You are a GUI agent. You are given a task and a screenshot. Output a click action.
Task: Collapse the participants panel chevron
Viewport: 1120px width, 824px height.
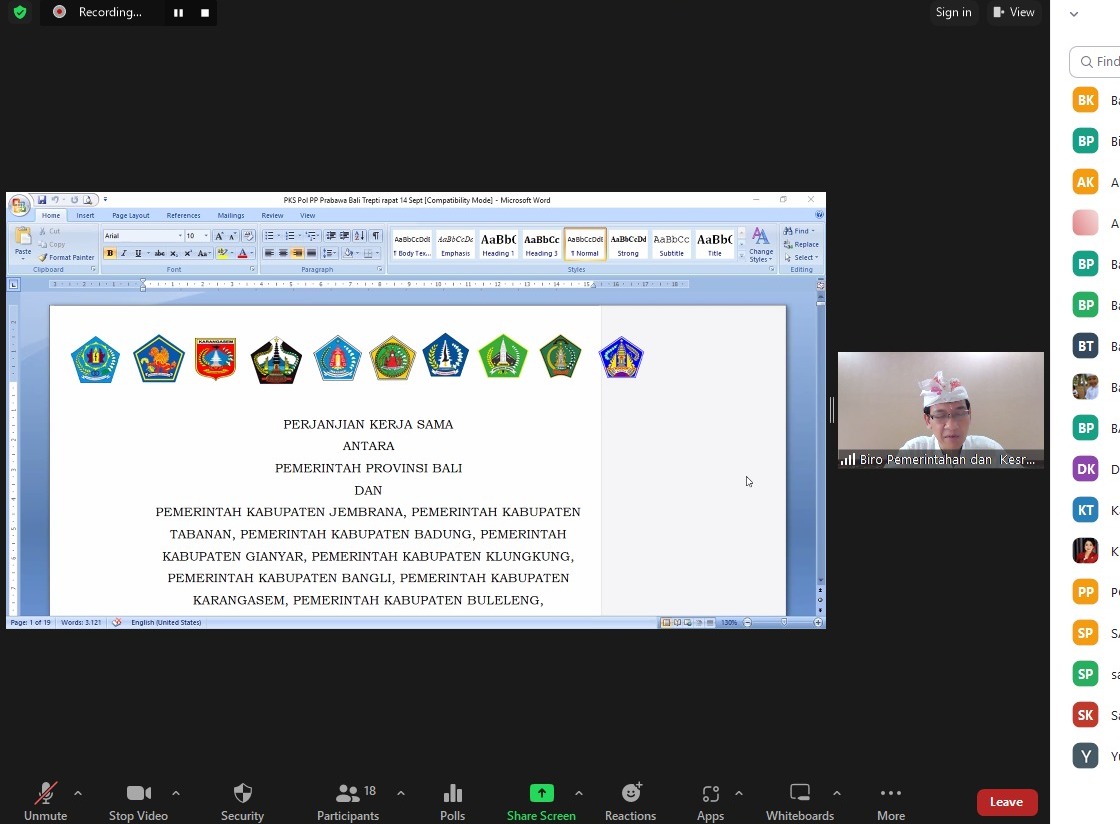coord(1074,14)
